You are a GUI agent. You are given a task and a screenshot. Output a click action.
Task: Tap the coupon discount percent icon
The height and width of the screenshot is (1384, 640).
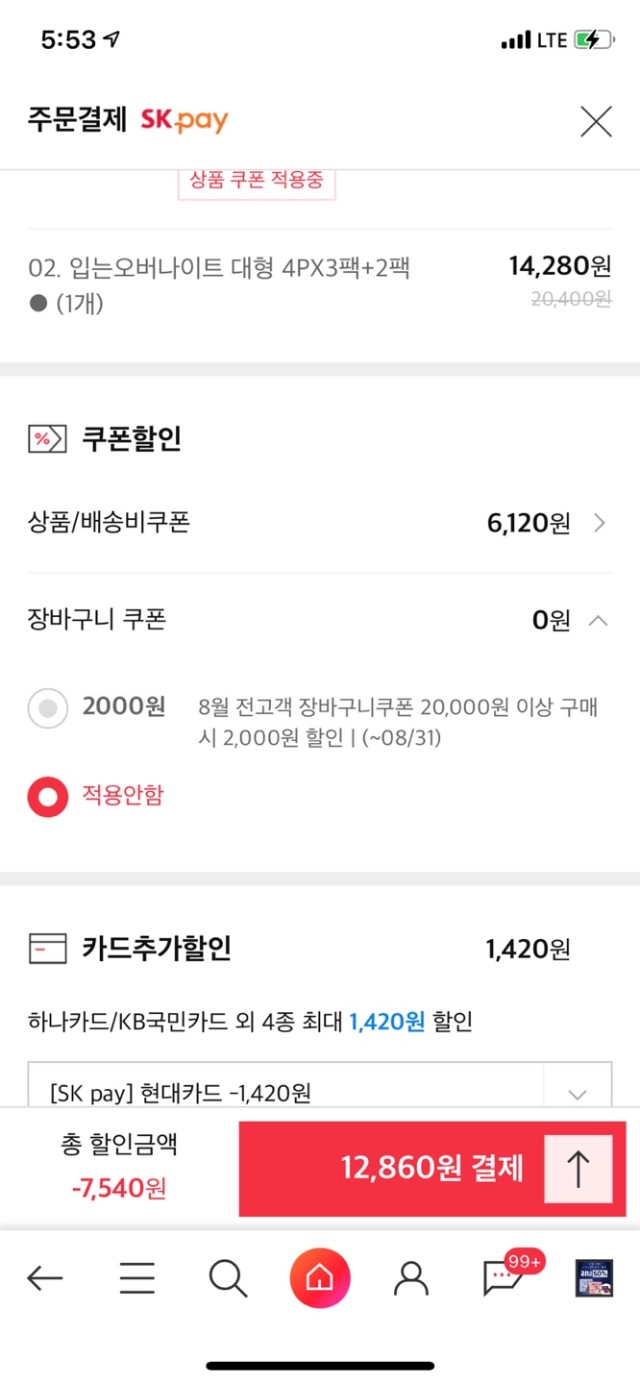(x=47, y=439)
